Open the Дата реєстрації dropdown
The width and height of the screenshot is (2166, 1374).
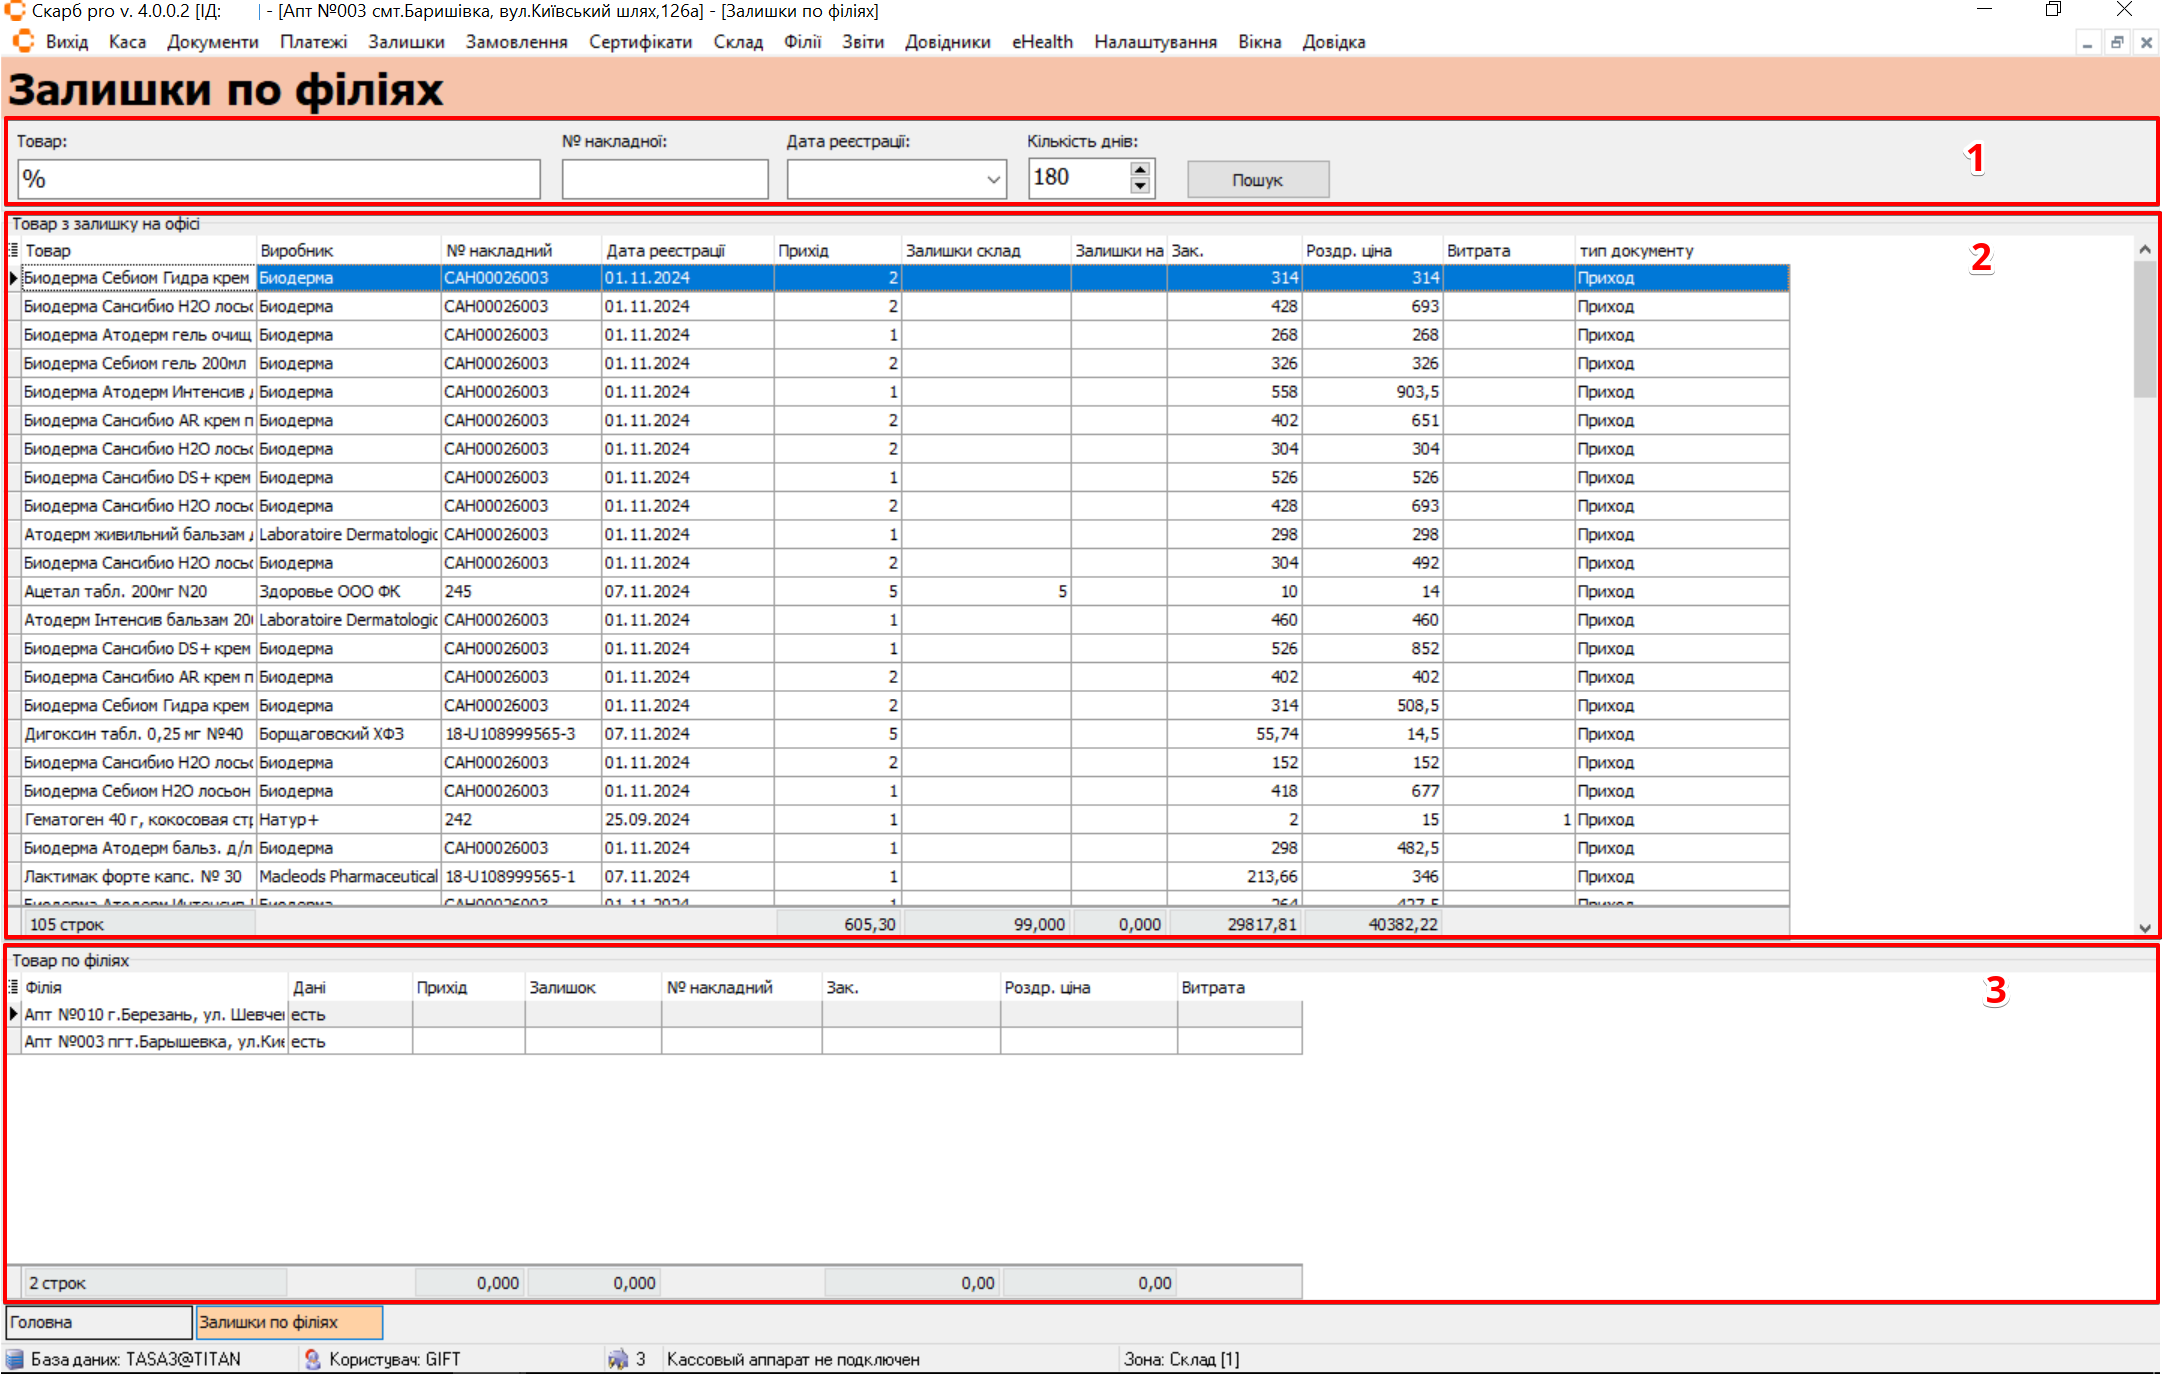pos(993,180)
